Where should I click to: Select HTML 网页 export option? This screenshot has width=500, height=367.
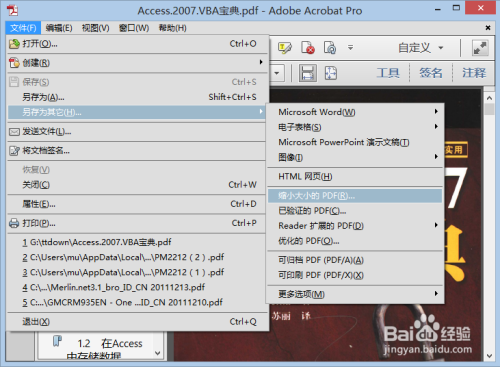(x=355, y=176)
